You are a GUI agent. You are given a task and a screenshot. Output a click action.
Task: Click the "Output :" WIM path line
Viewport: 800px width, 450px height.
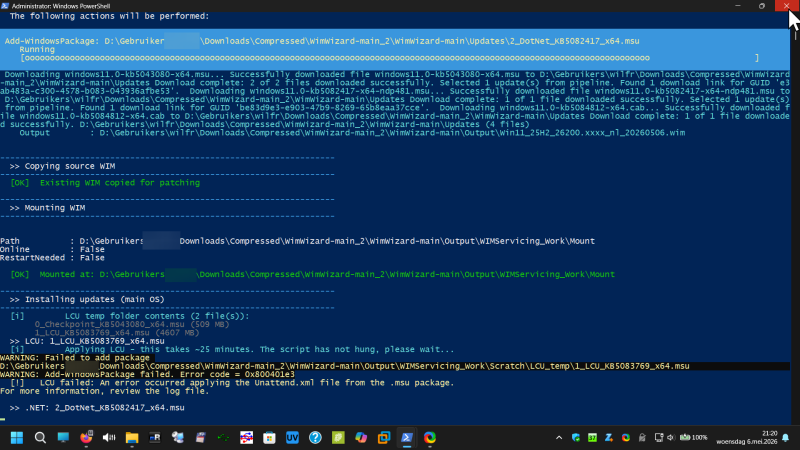[x=352, y=133]
